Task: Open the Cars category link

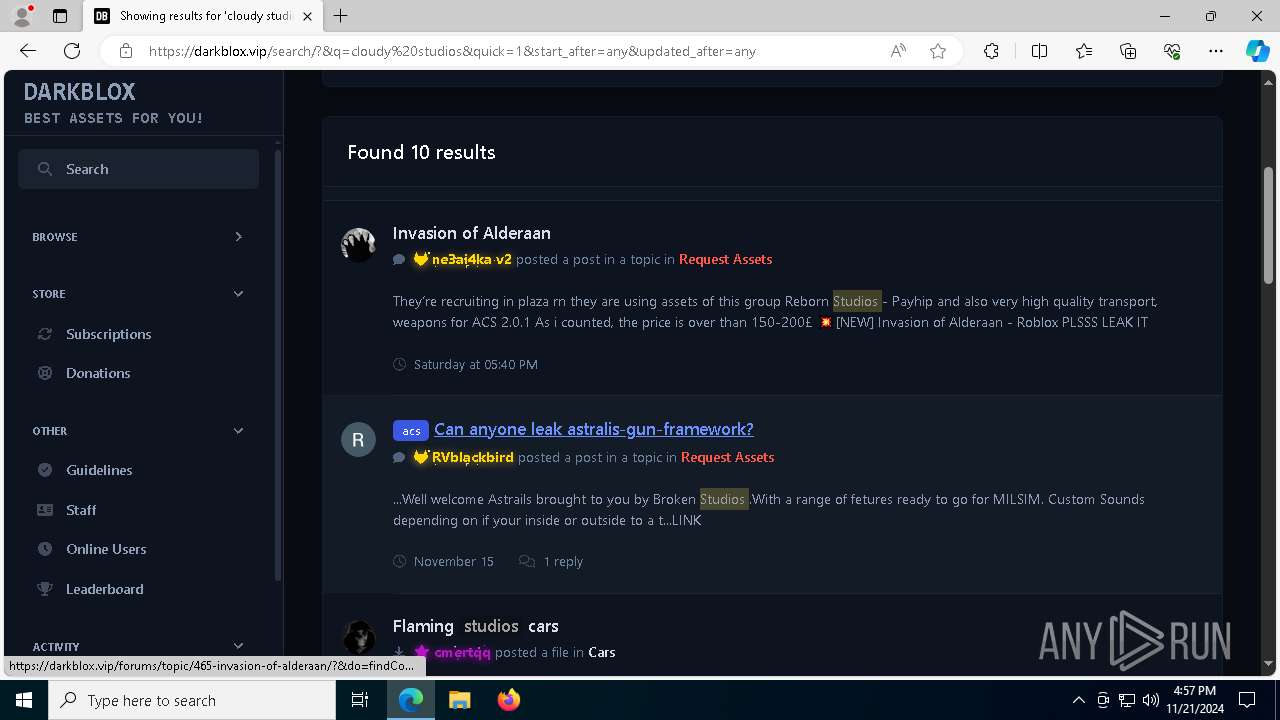Action: (x=602, y=652)
